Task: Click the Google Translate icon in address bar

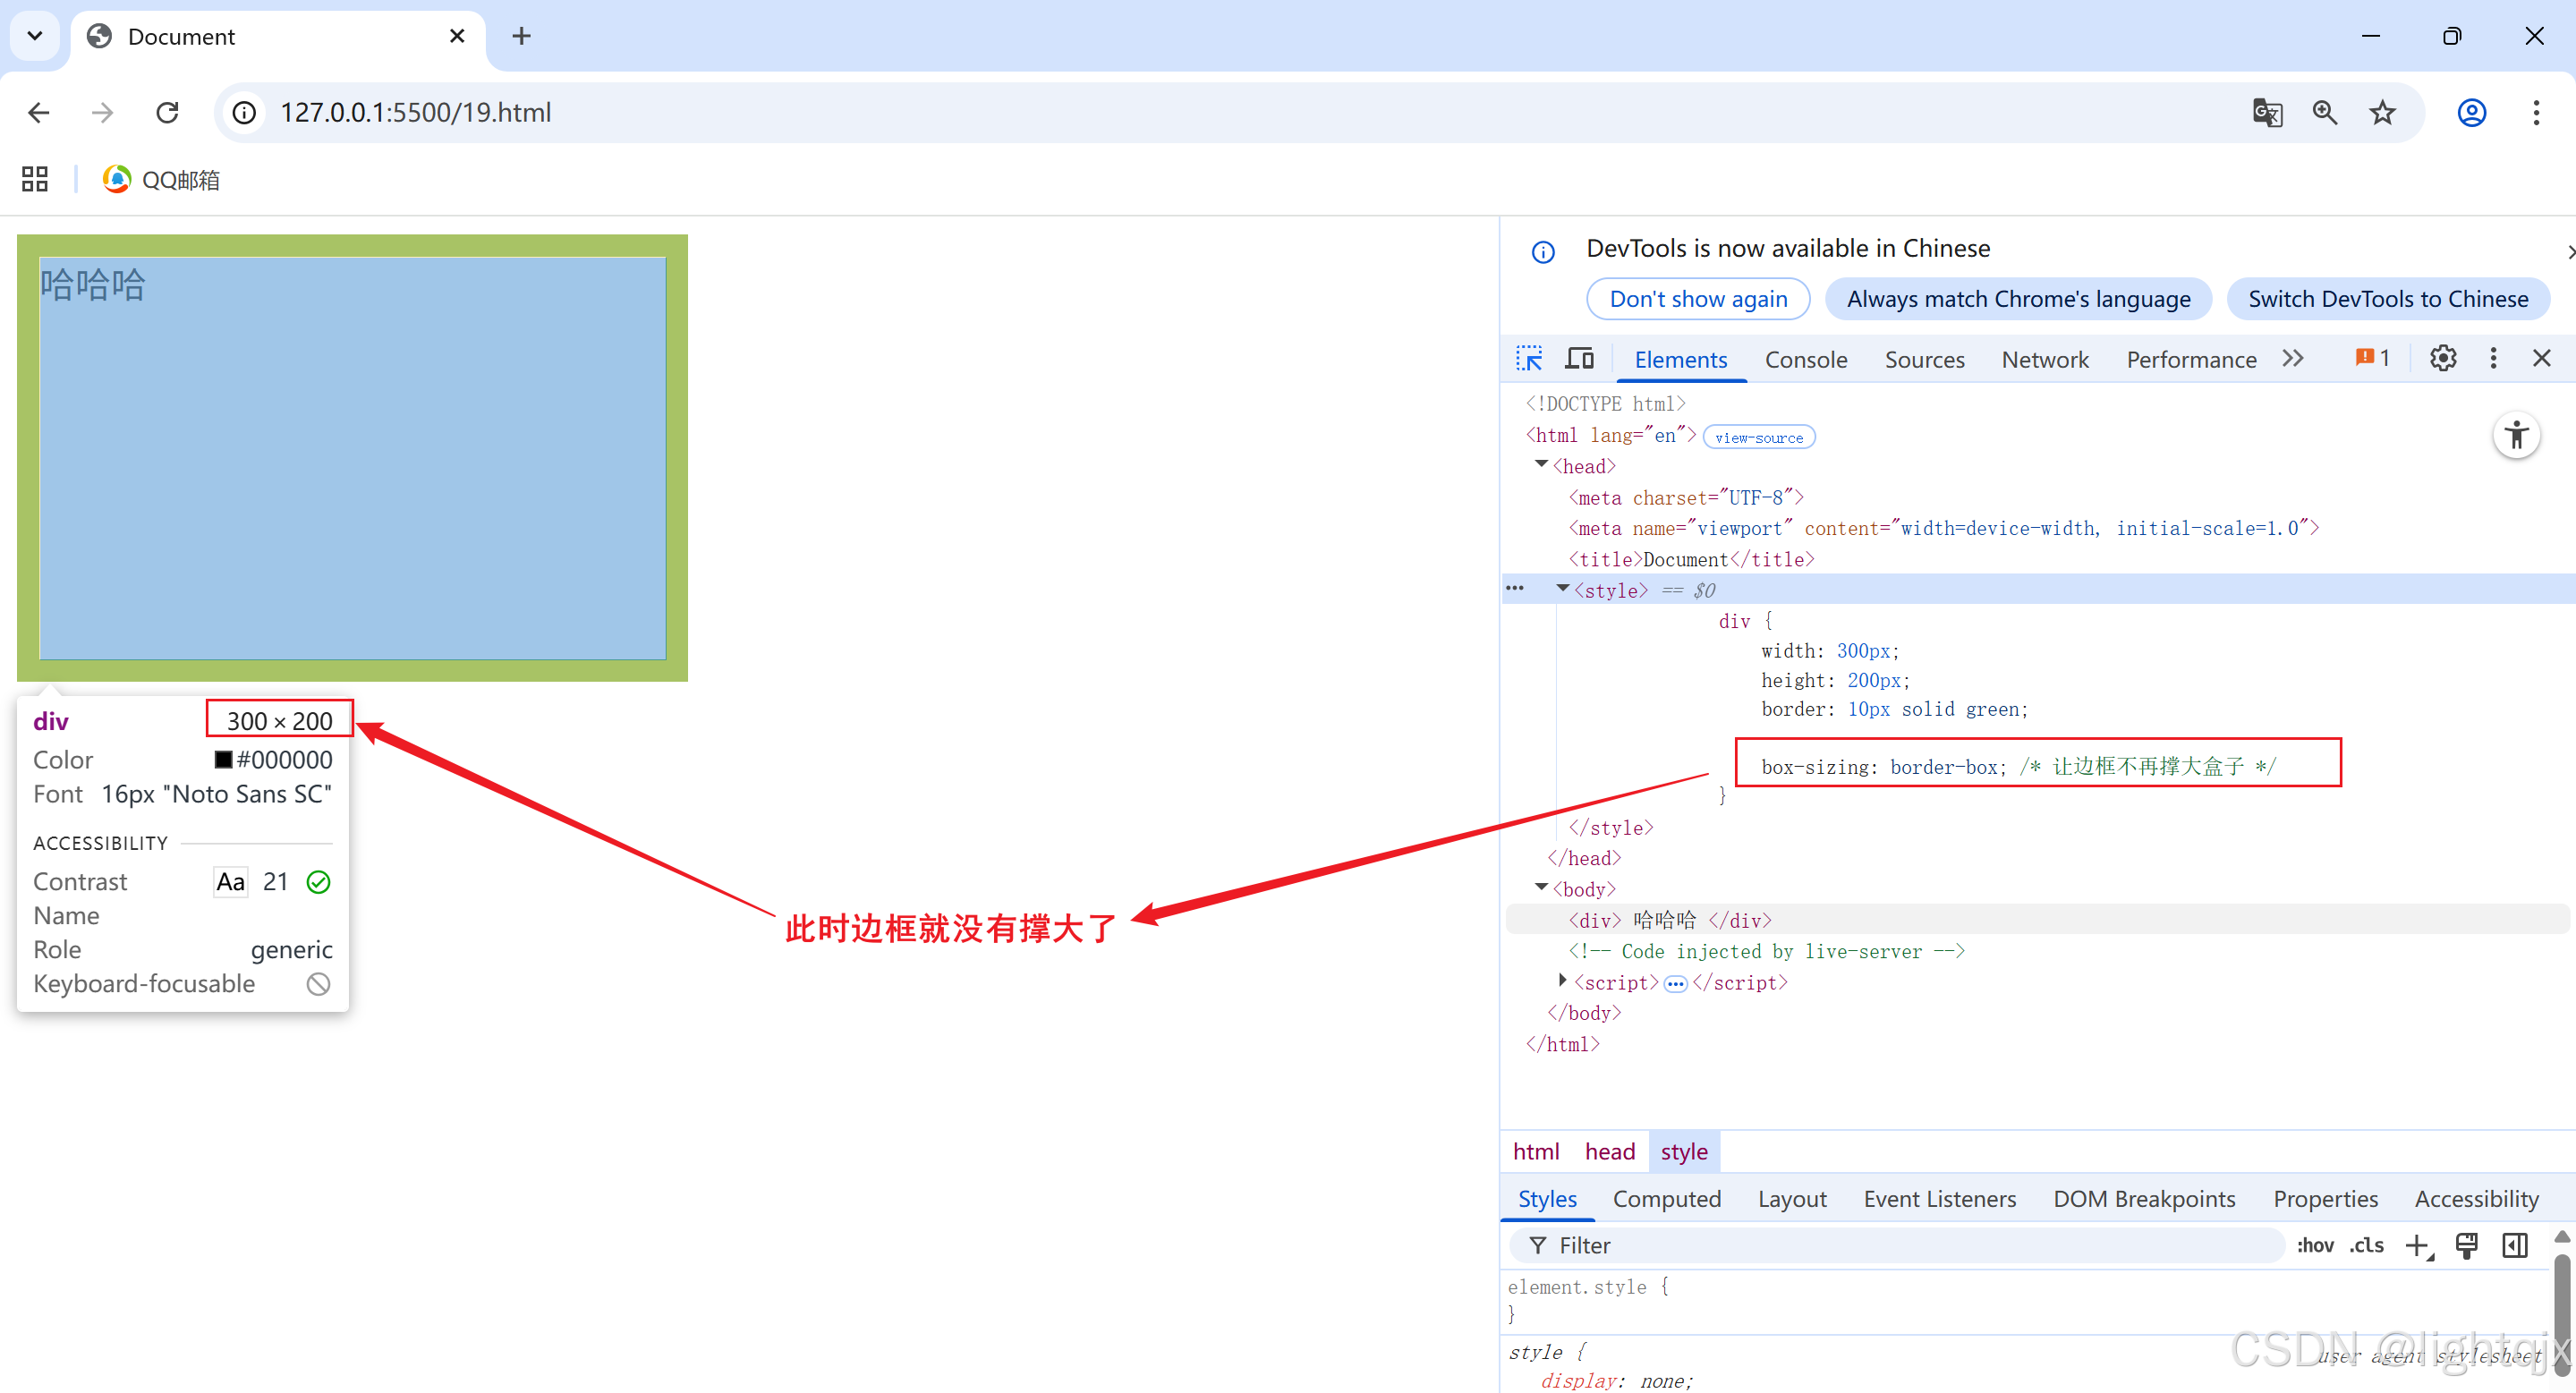Action: [x=2266, y=113]
